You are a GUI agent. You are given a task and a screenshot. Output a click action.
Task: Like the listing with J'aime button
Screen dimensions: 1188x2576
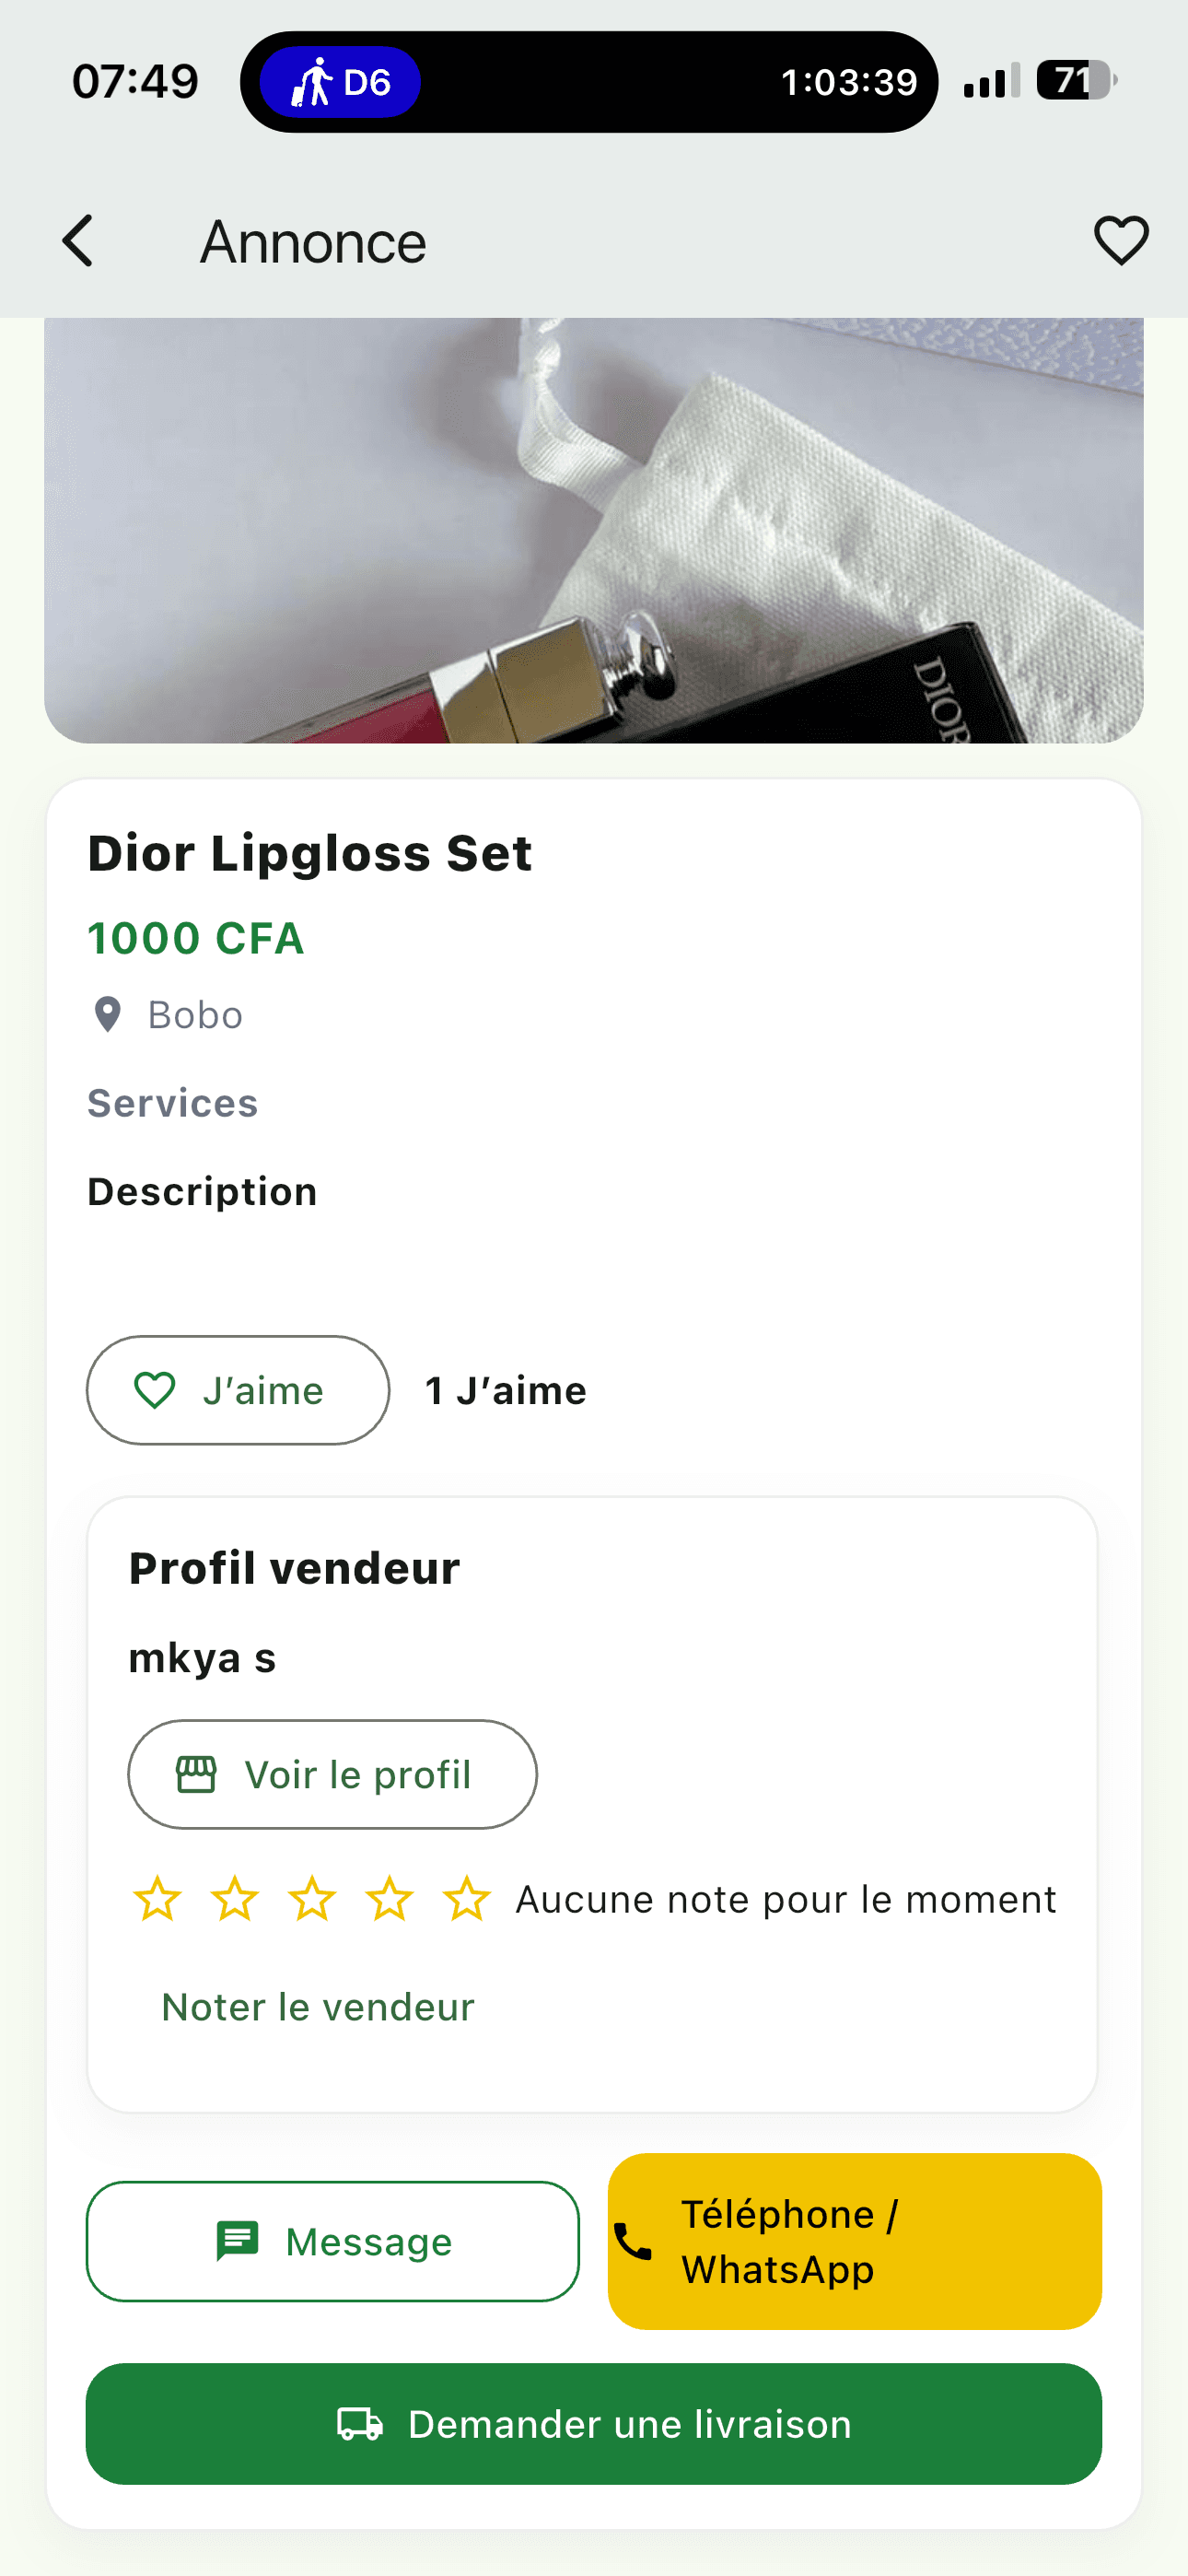tap(238, 1390)
